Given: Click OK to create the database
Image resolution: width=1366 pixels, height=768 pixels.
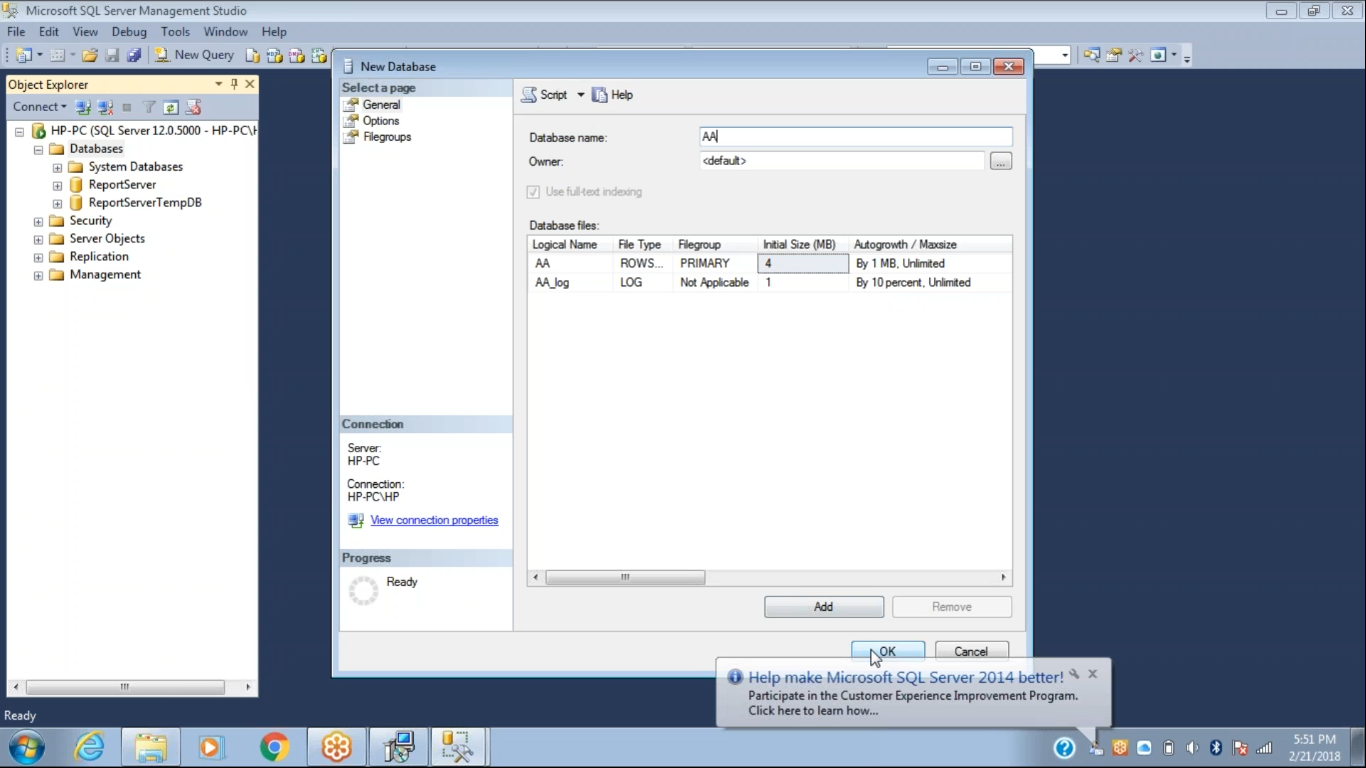Looking at the screenshot, I should click(888, 652).
